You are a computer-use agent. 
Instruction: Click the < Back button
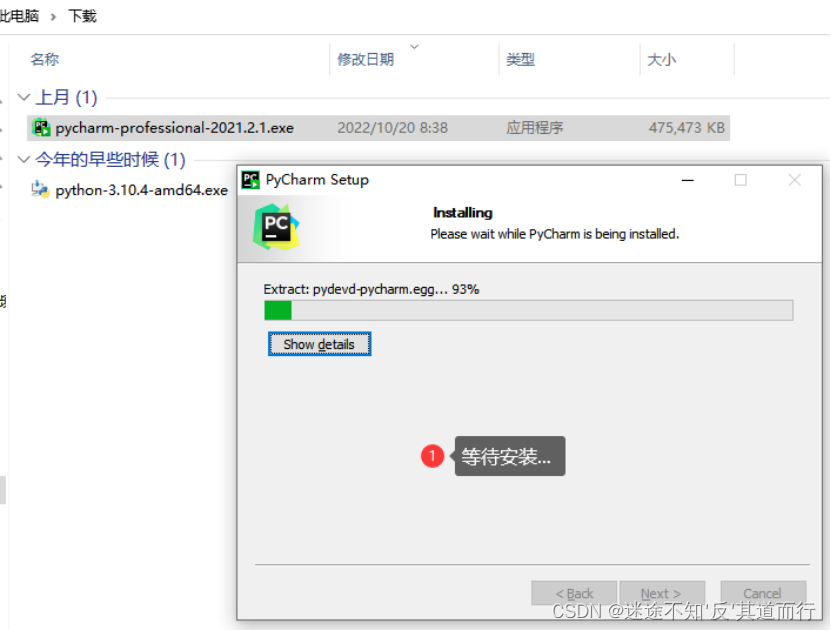[x=574, y=593]
